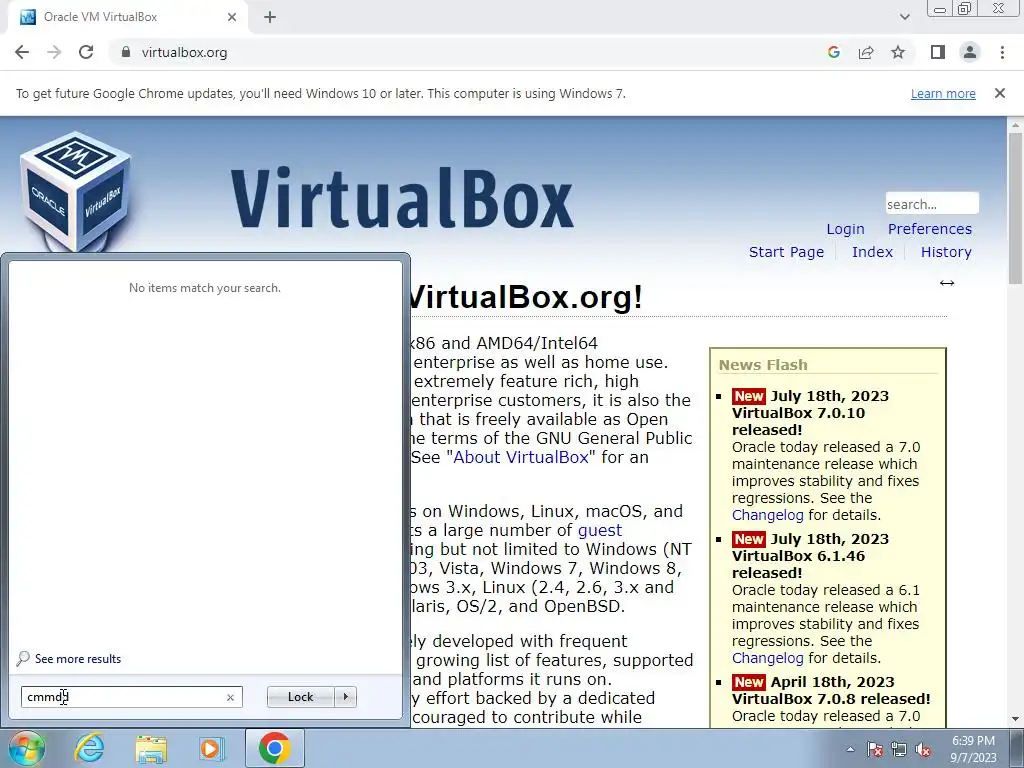The height and width of the screenshot is (768, 1024).
Task: Select the Oracle VM VirtualBox browser tab
Action: [127, 17]
